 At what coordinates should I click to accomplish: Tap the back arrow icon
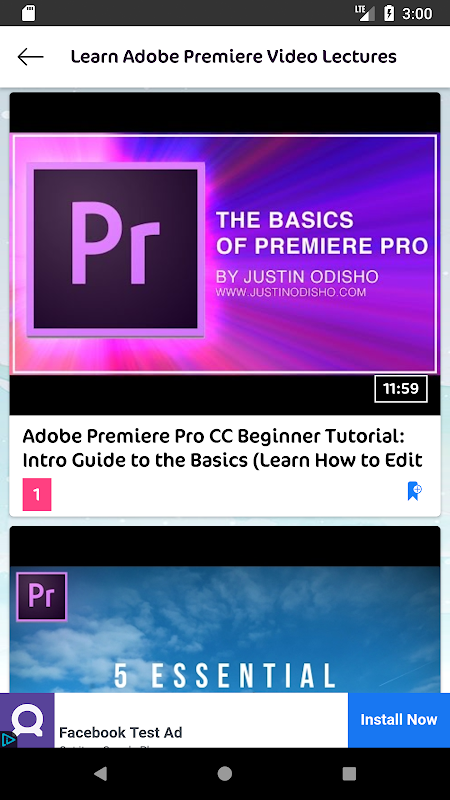[x=30, y=57]
